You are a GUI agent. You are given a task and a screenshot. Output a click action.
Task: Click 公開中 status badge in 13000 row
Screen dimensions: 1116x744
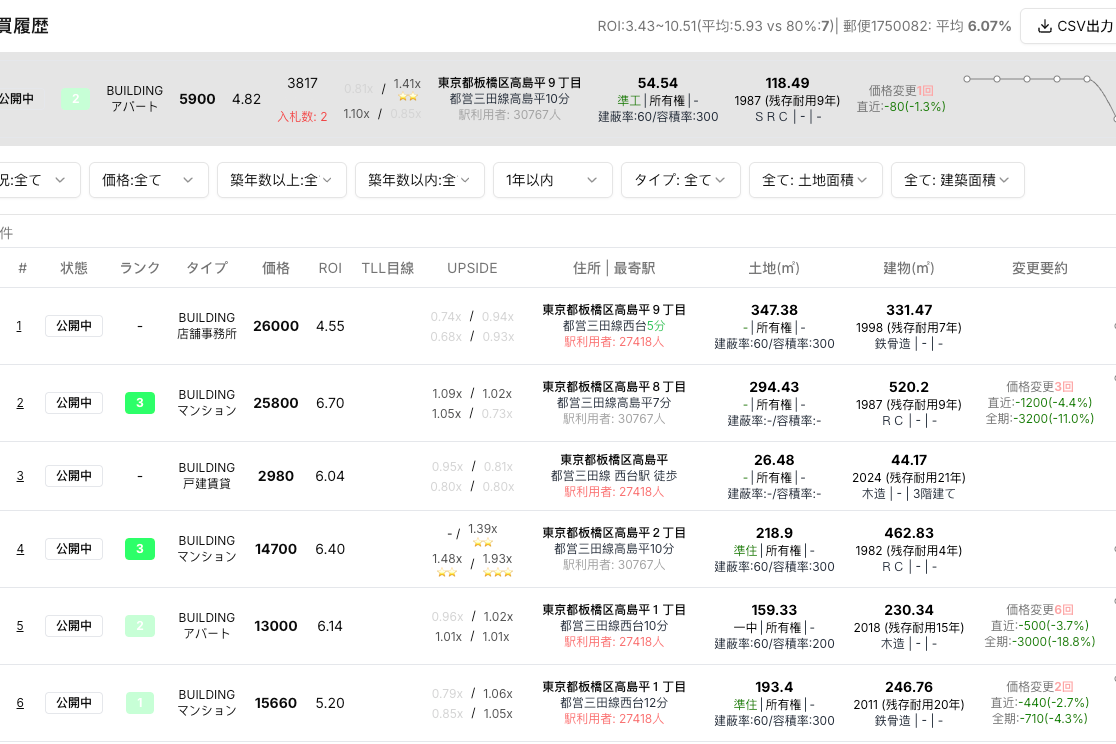74,626
